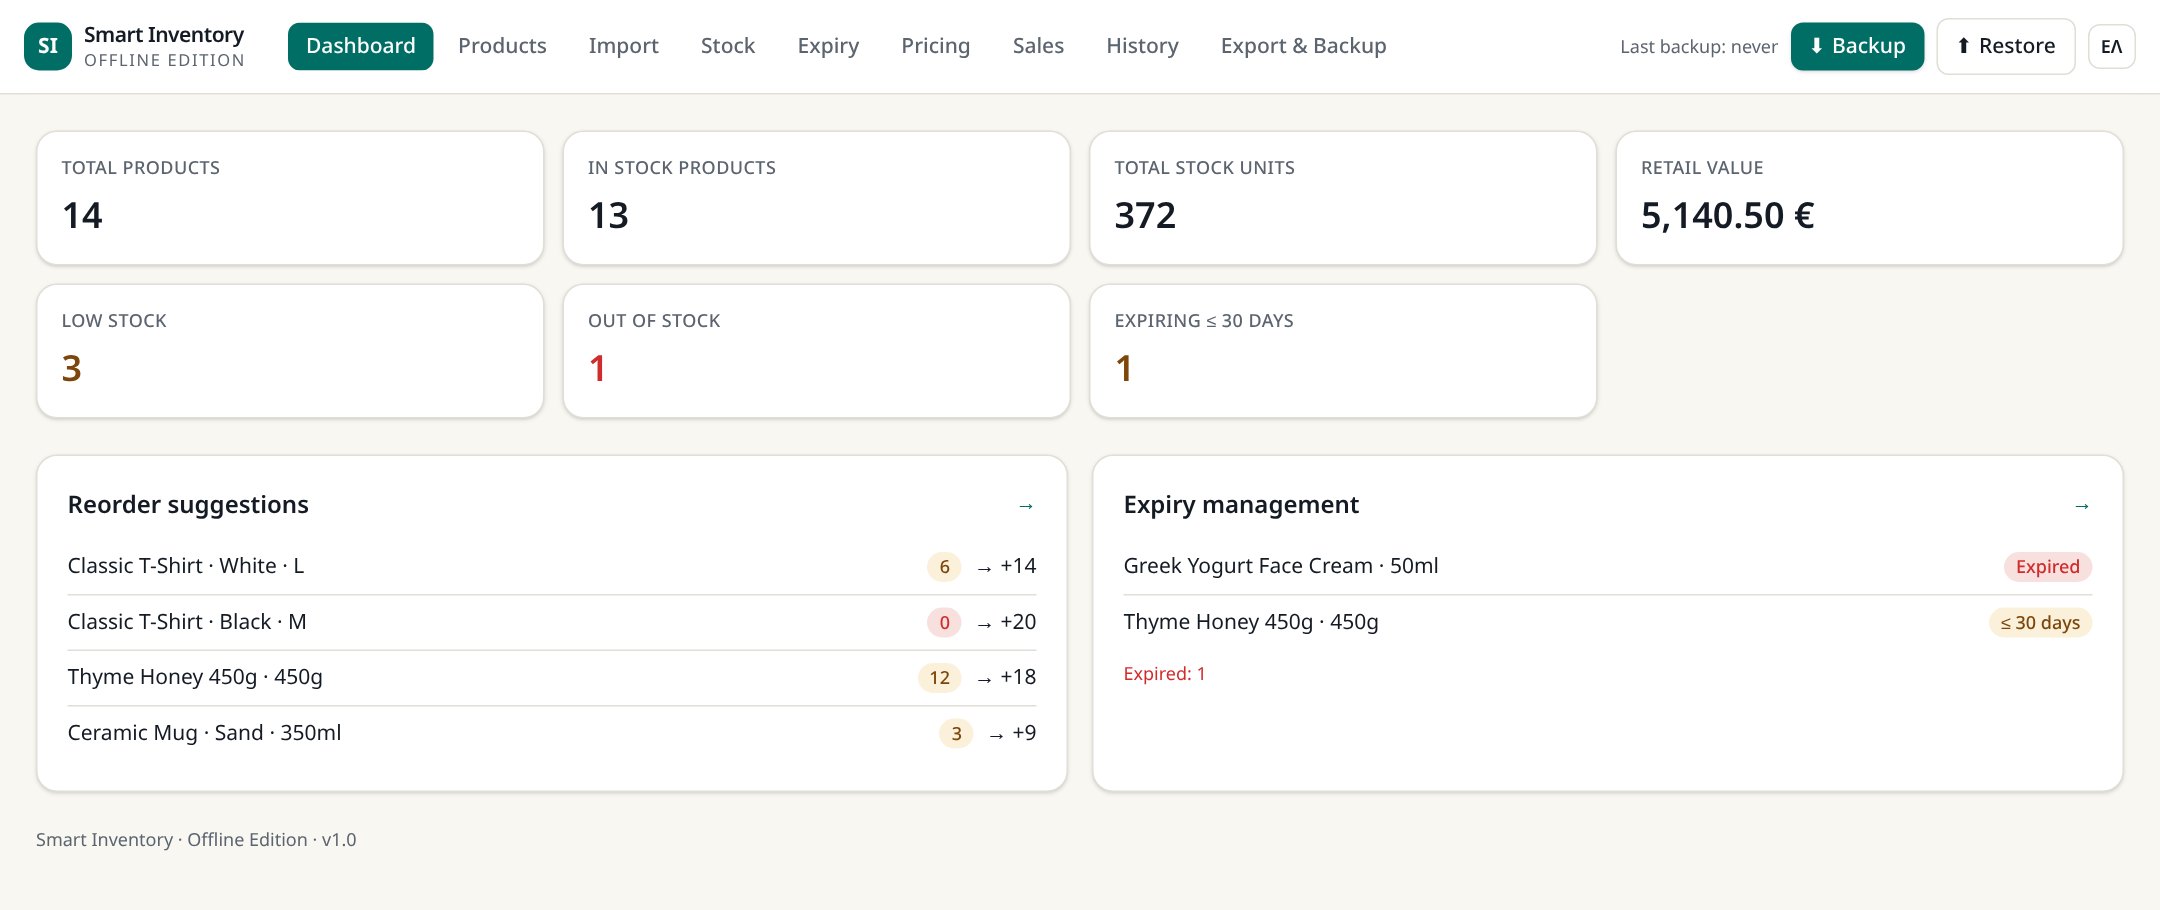The width and height of the screenshot is (2160, 910).
Task: Select Classic T-Shirt · Black · M row
Action: tap(552, 622)
